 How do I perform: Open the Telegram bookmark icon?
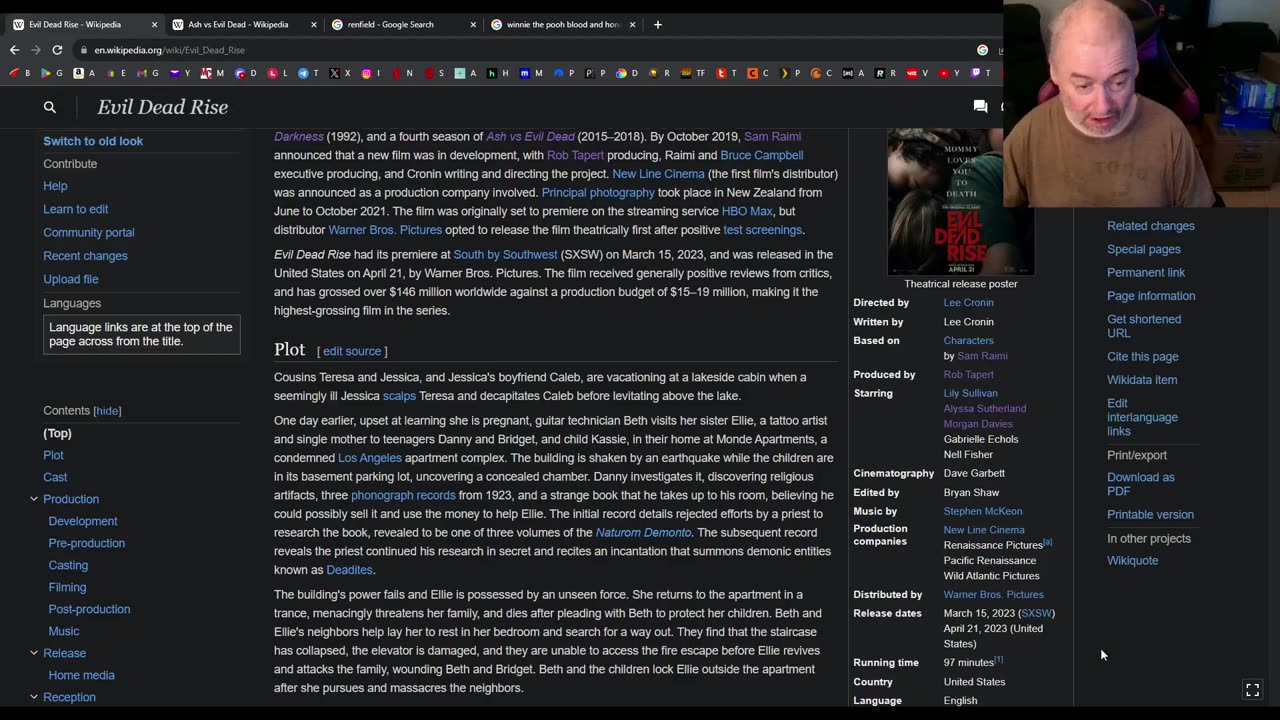pos(302,73)
